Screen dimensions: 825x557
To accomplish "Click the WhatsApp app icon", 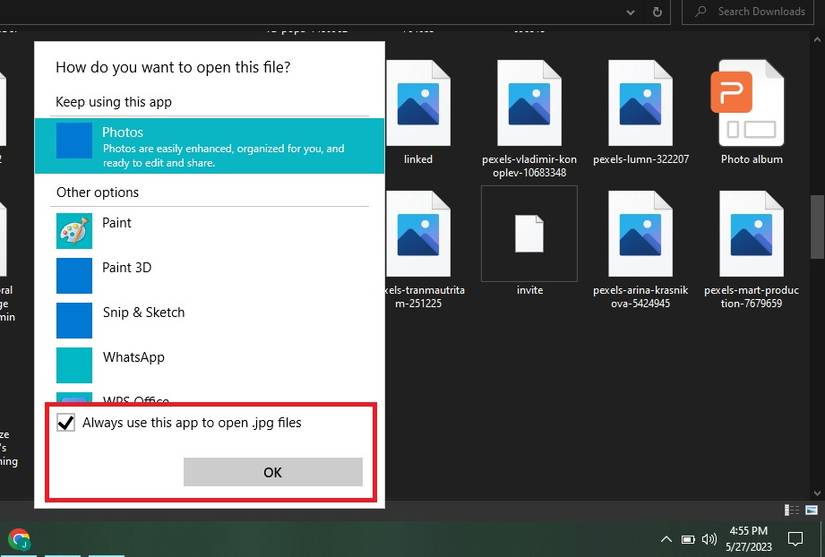I will tap(74, 364).
